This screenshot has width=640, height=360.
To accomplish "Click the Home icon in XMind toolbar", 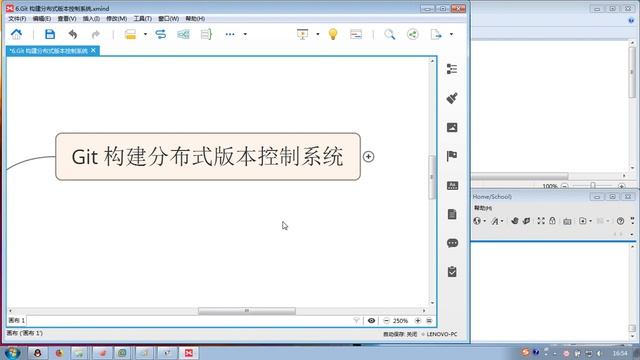I will tap(16, 34).
